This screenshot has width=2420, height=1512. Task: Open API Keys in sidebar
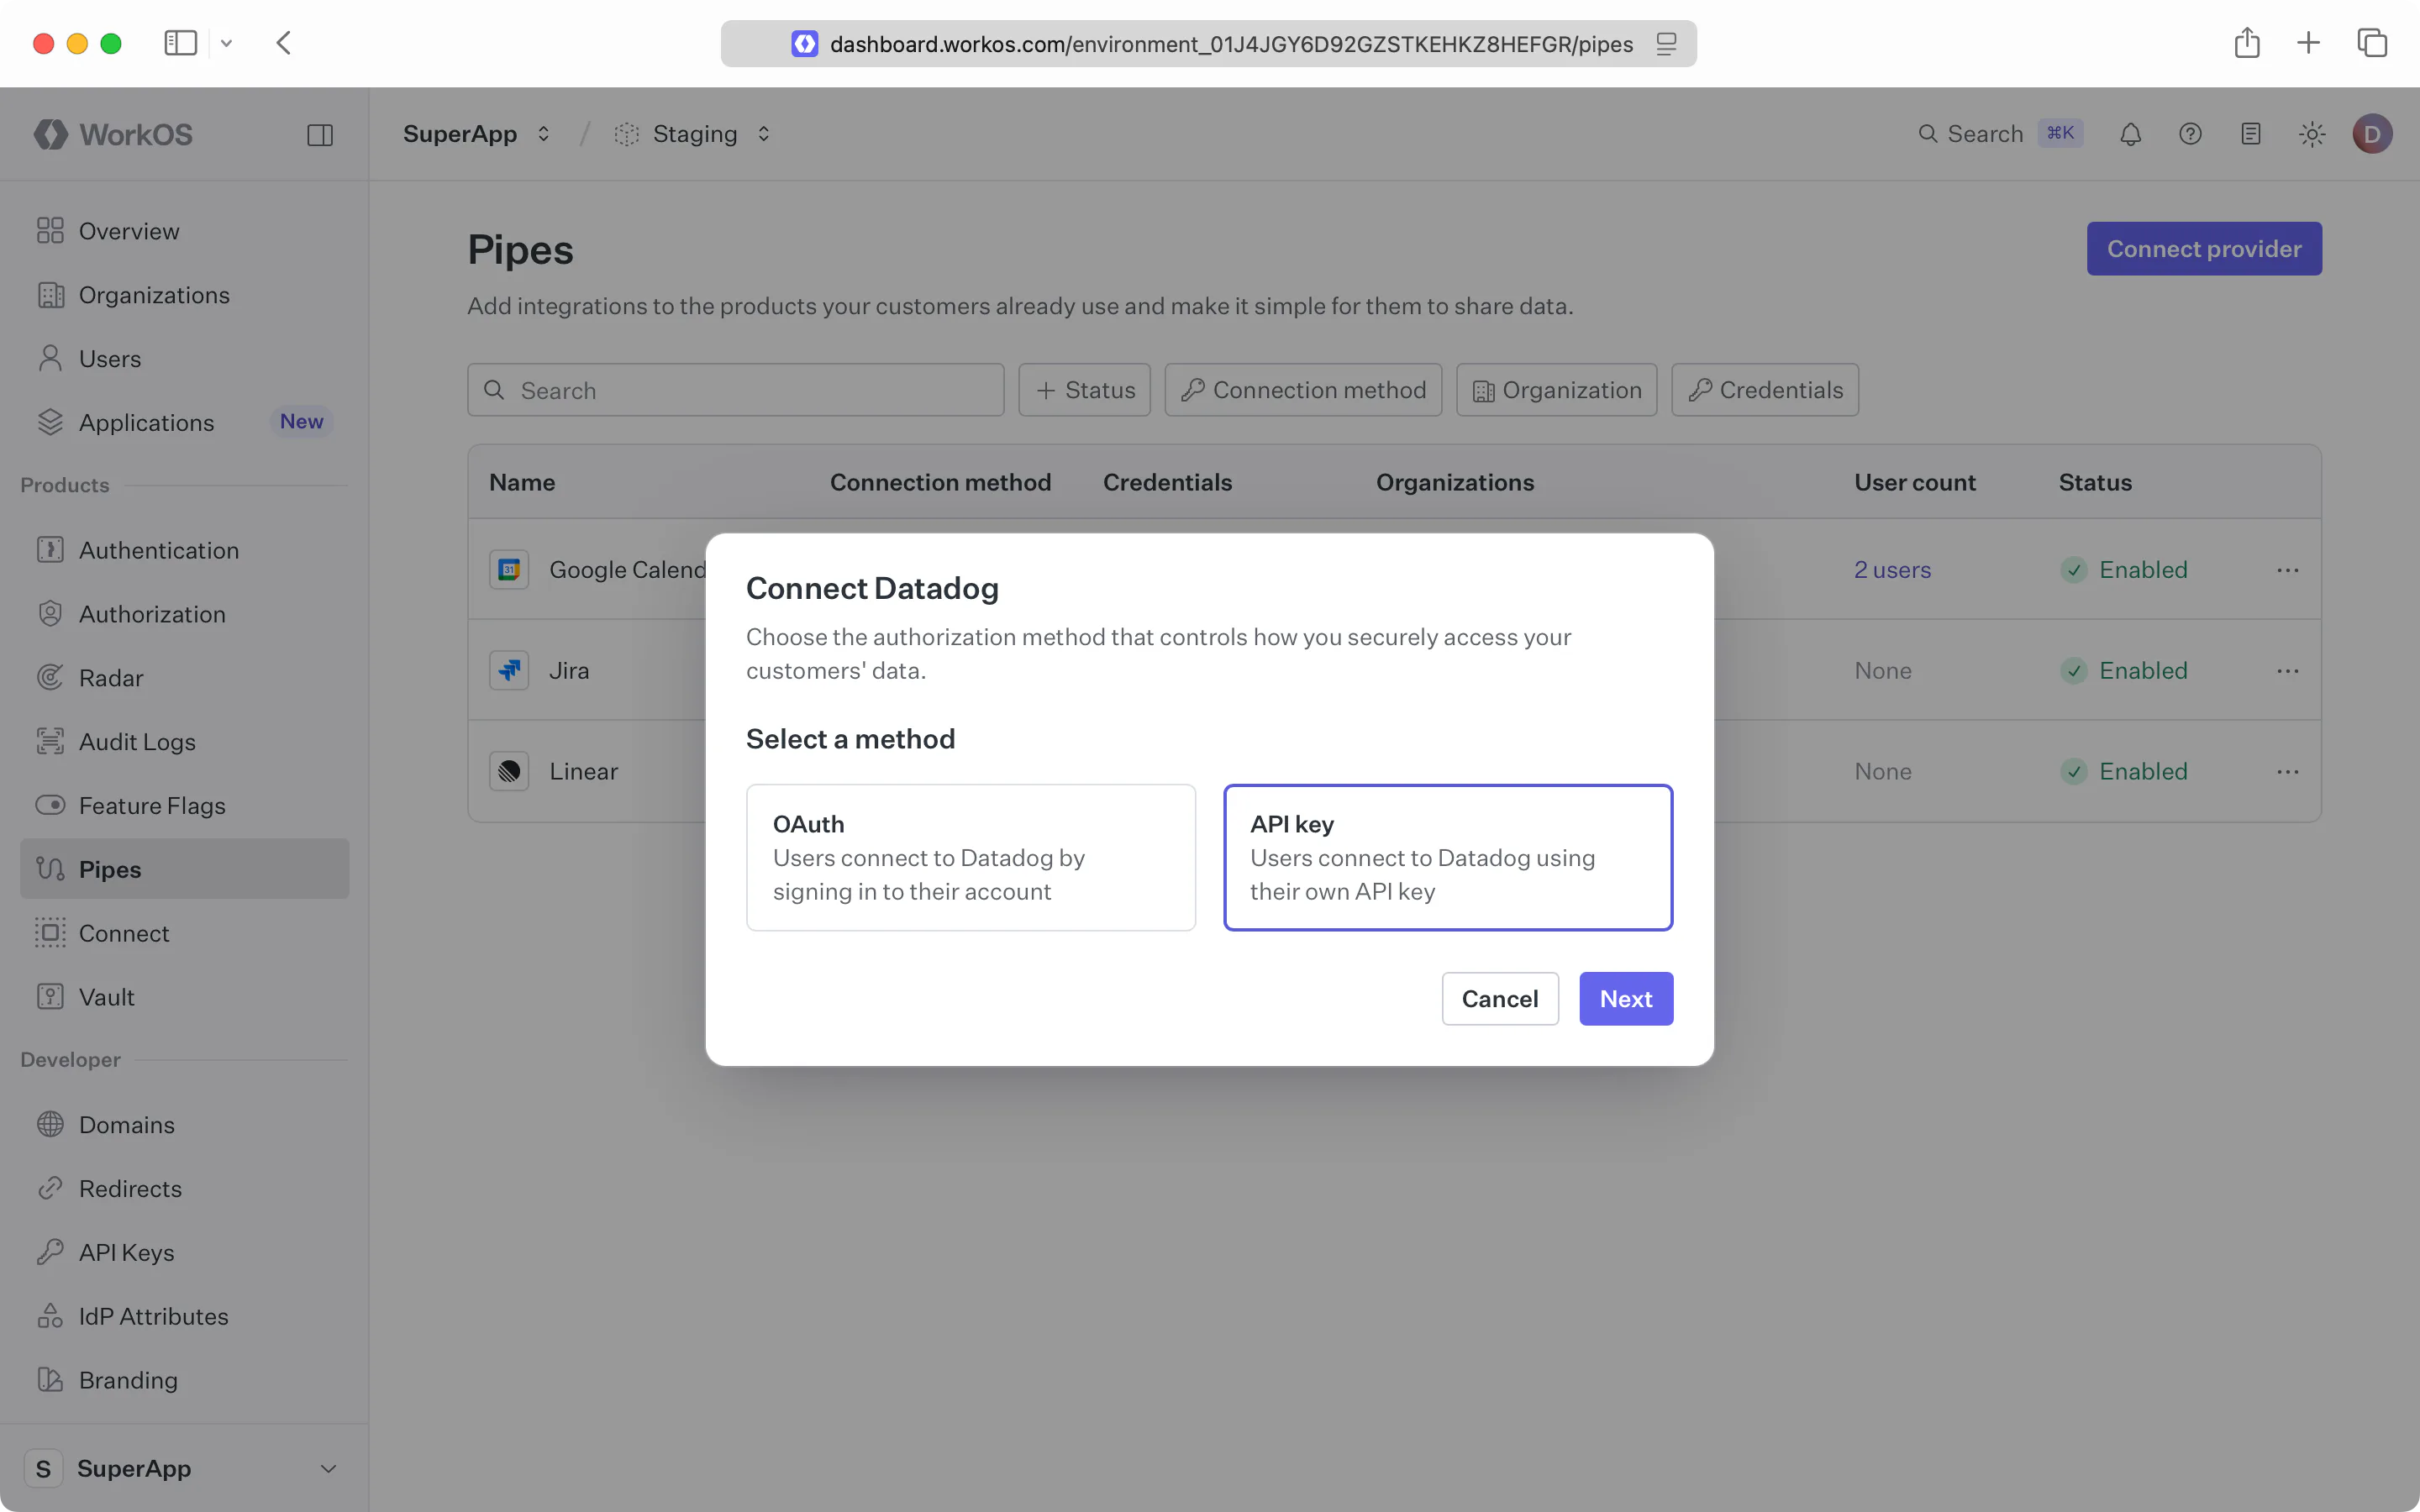click(184, 1252)
